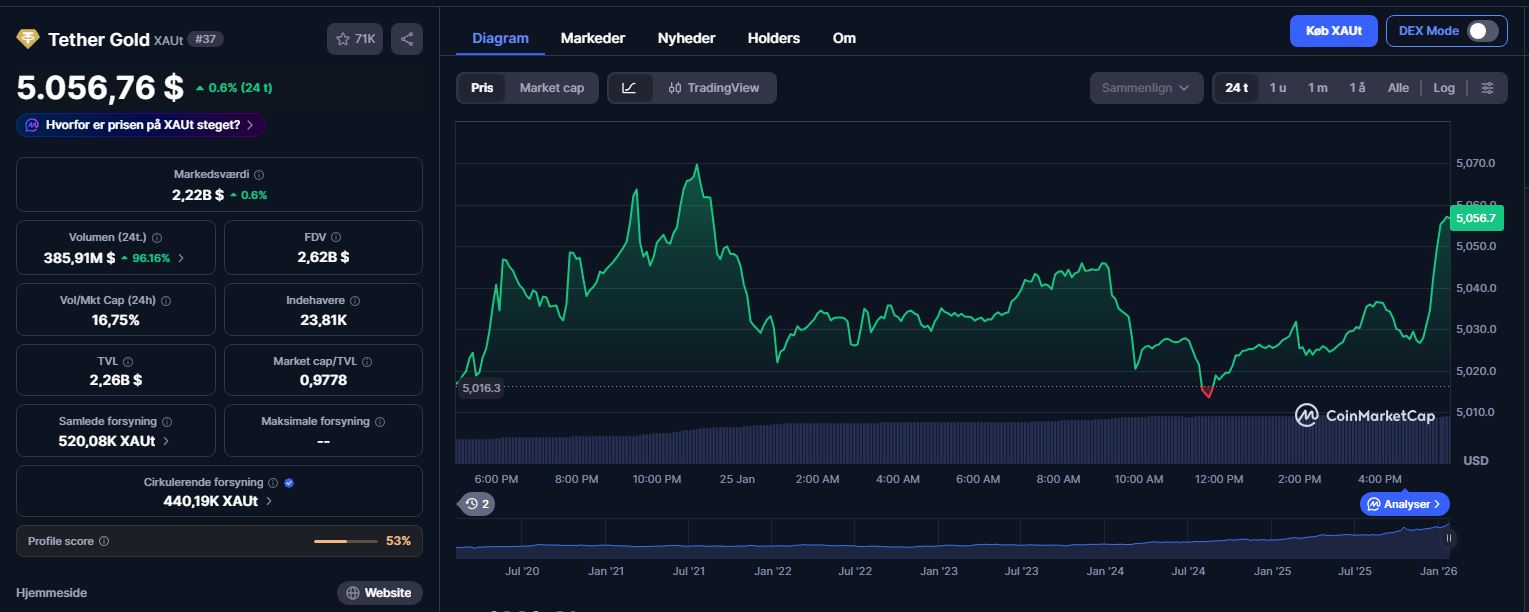The width and height of the screenshot is (1529, 612).
Task: Click info icon next to Maksimale forsyning
Action: pos(380,422)
